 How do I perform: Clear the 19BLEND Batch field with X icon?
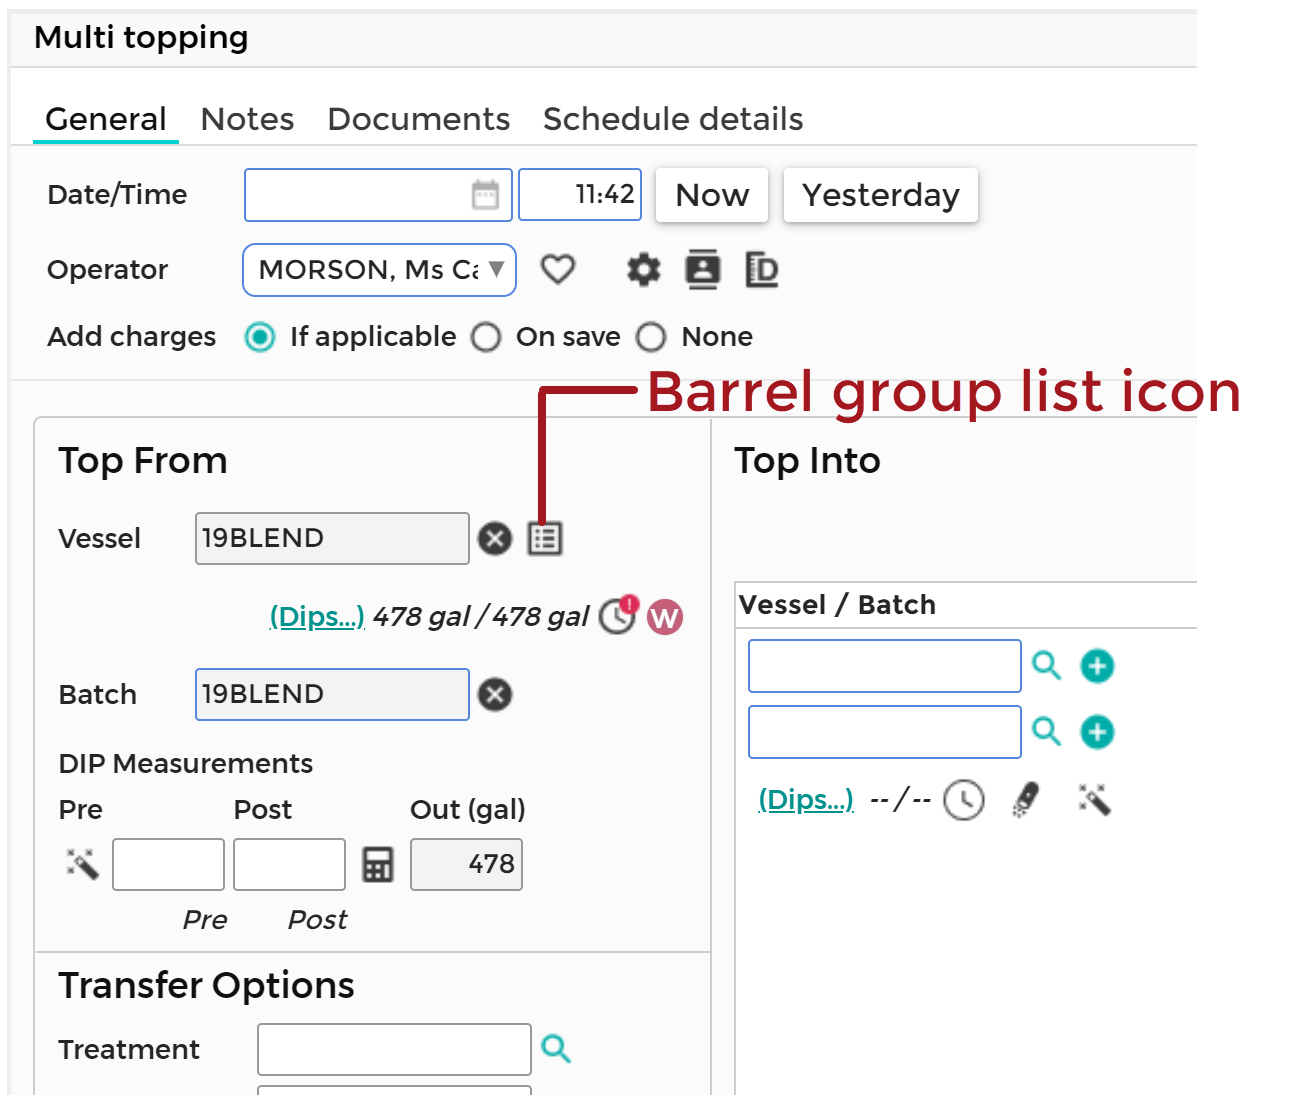coord(495,694)
